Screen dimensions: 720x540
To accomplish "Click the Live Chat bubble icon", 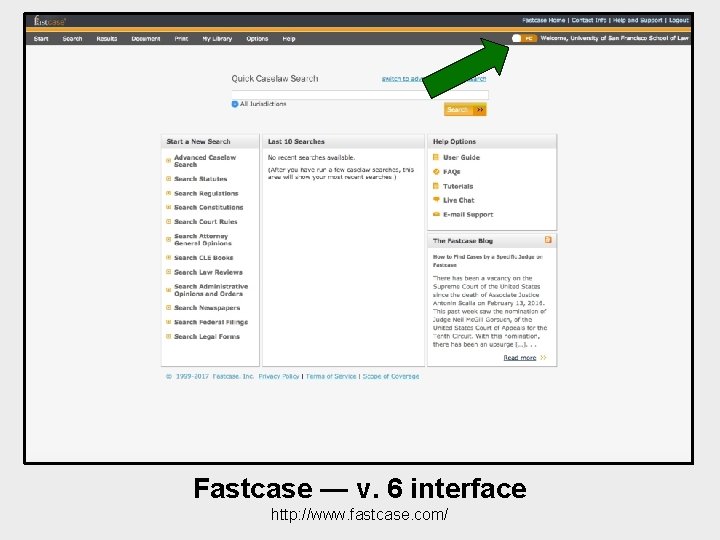I will pyautogui.click(x=436, y=200).
